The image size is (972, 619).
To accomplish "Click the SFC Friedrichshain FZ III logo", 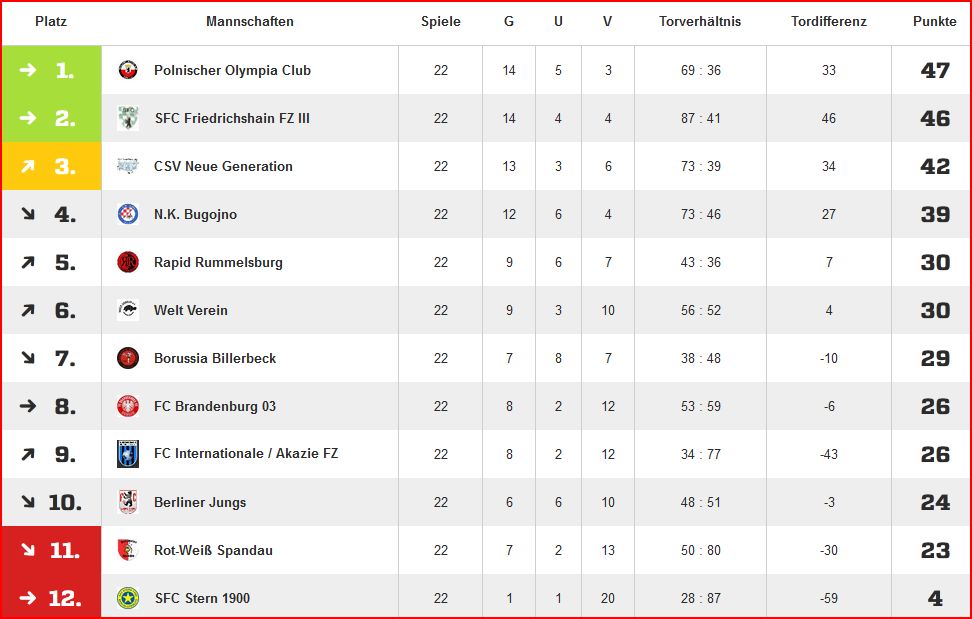I will (x=128, y=118).
